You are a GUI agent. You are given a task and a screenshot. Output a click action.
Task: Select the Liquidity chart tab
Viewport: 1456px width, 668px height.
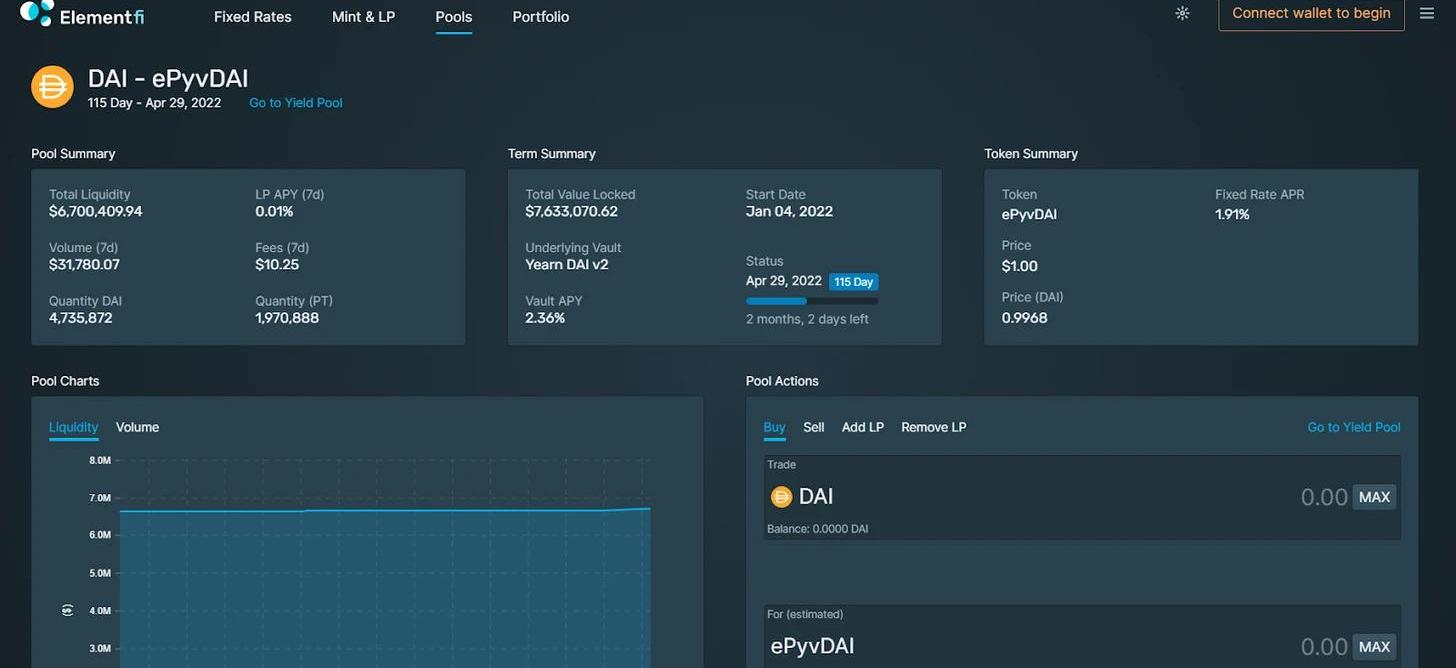click(x=74, y=427)
